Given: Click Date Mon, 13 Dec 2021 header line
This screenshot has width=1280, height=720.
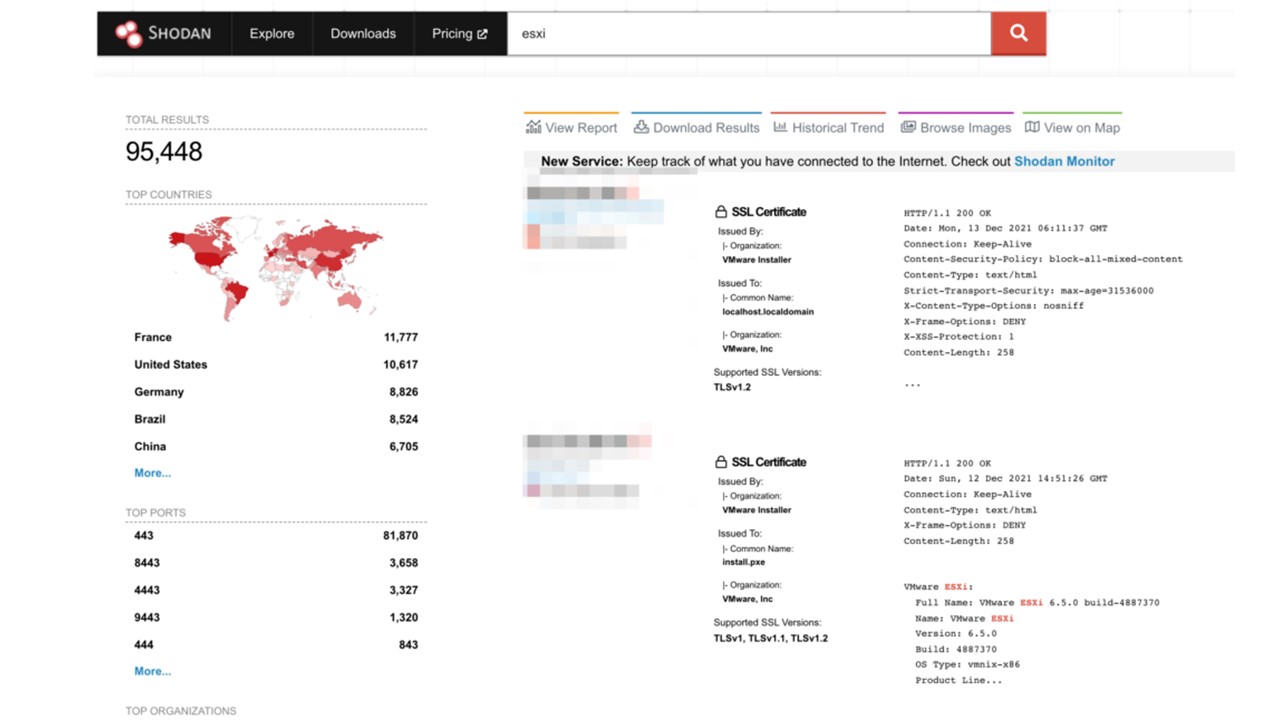Looking at the screenshot, I should tap(1005, 228).
